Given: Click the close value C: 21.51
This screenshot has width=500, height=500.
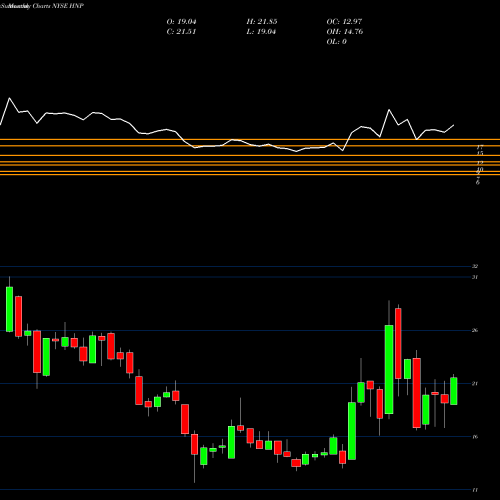Looking at the screenshot, I should coord(181,32).
